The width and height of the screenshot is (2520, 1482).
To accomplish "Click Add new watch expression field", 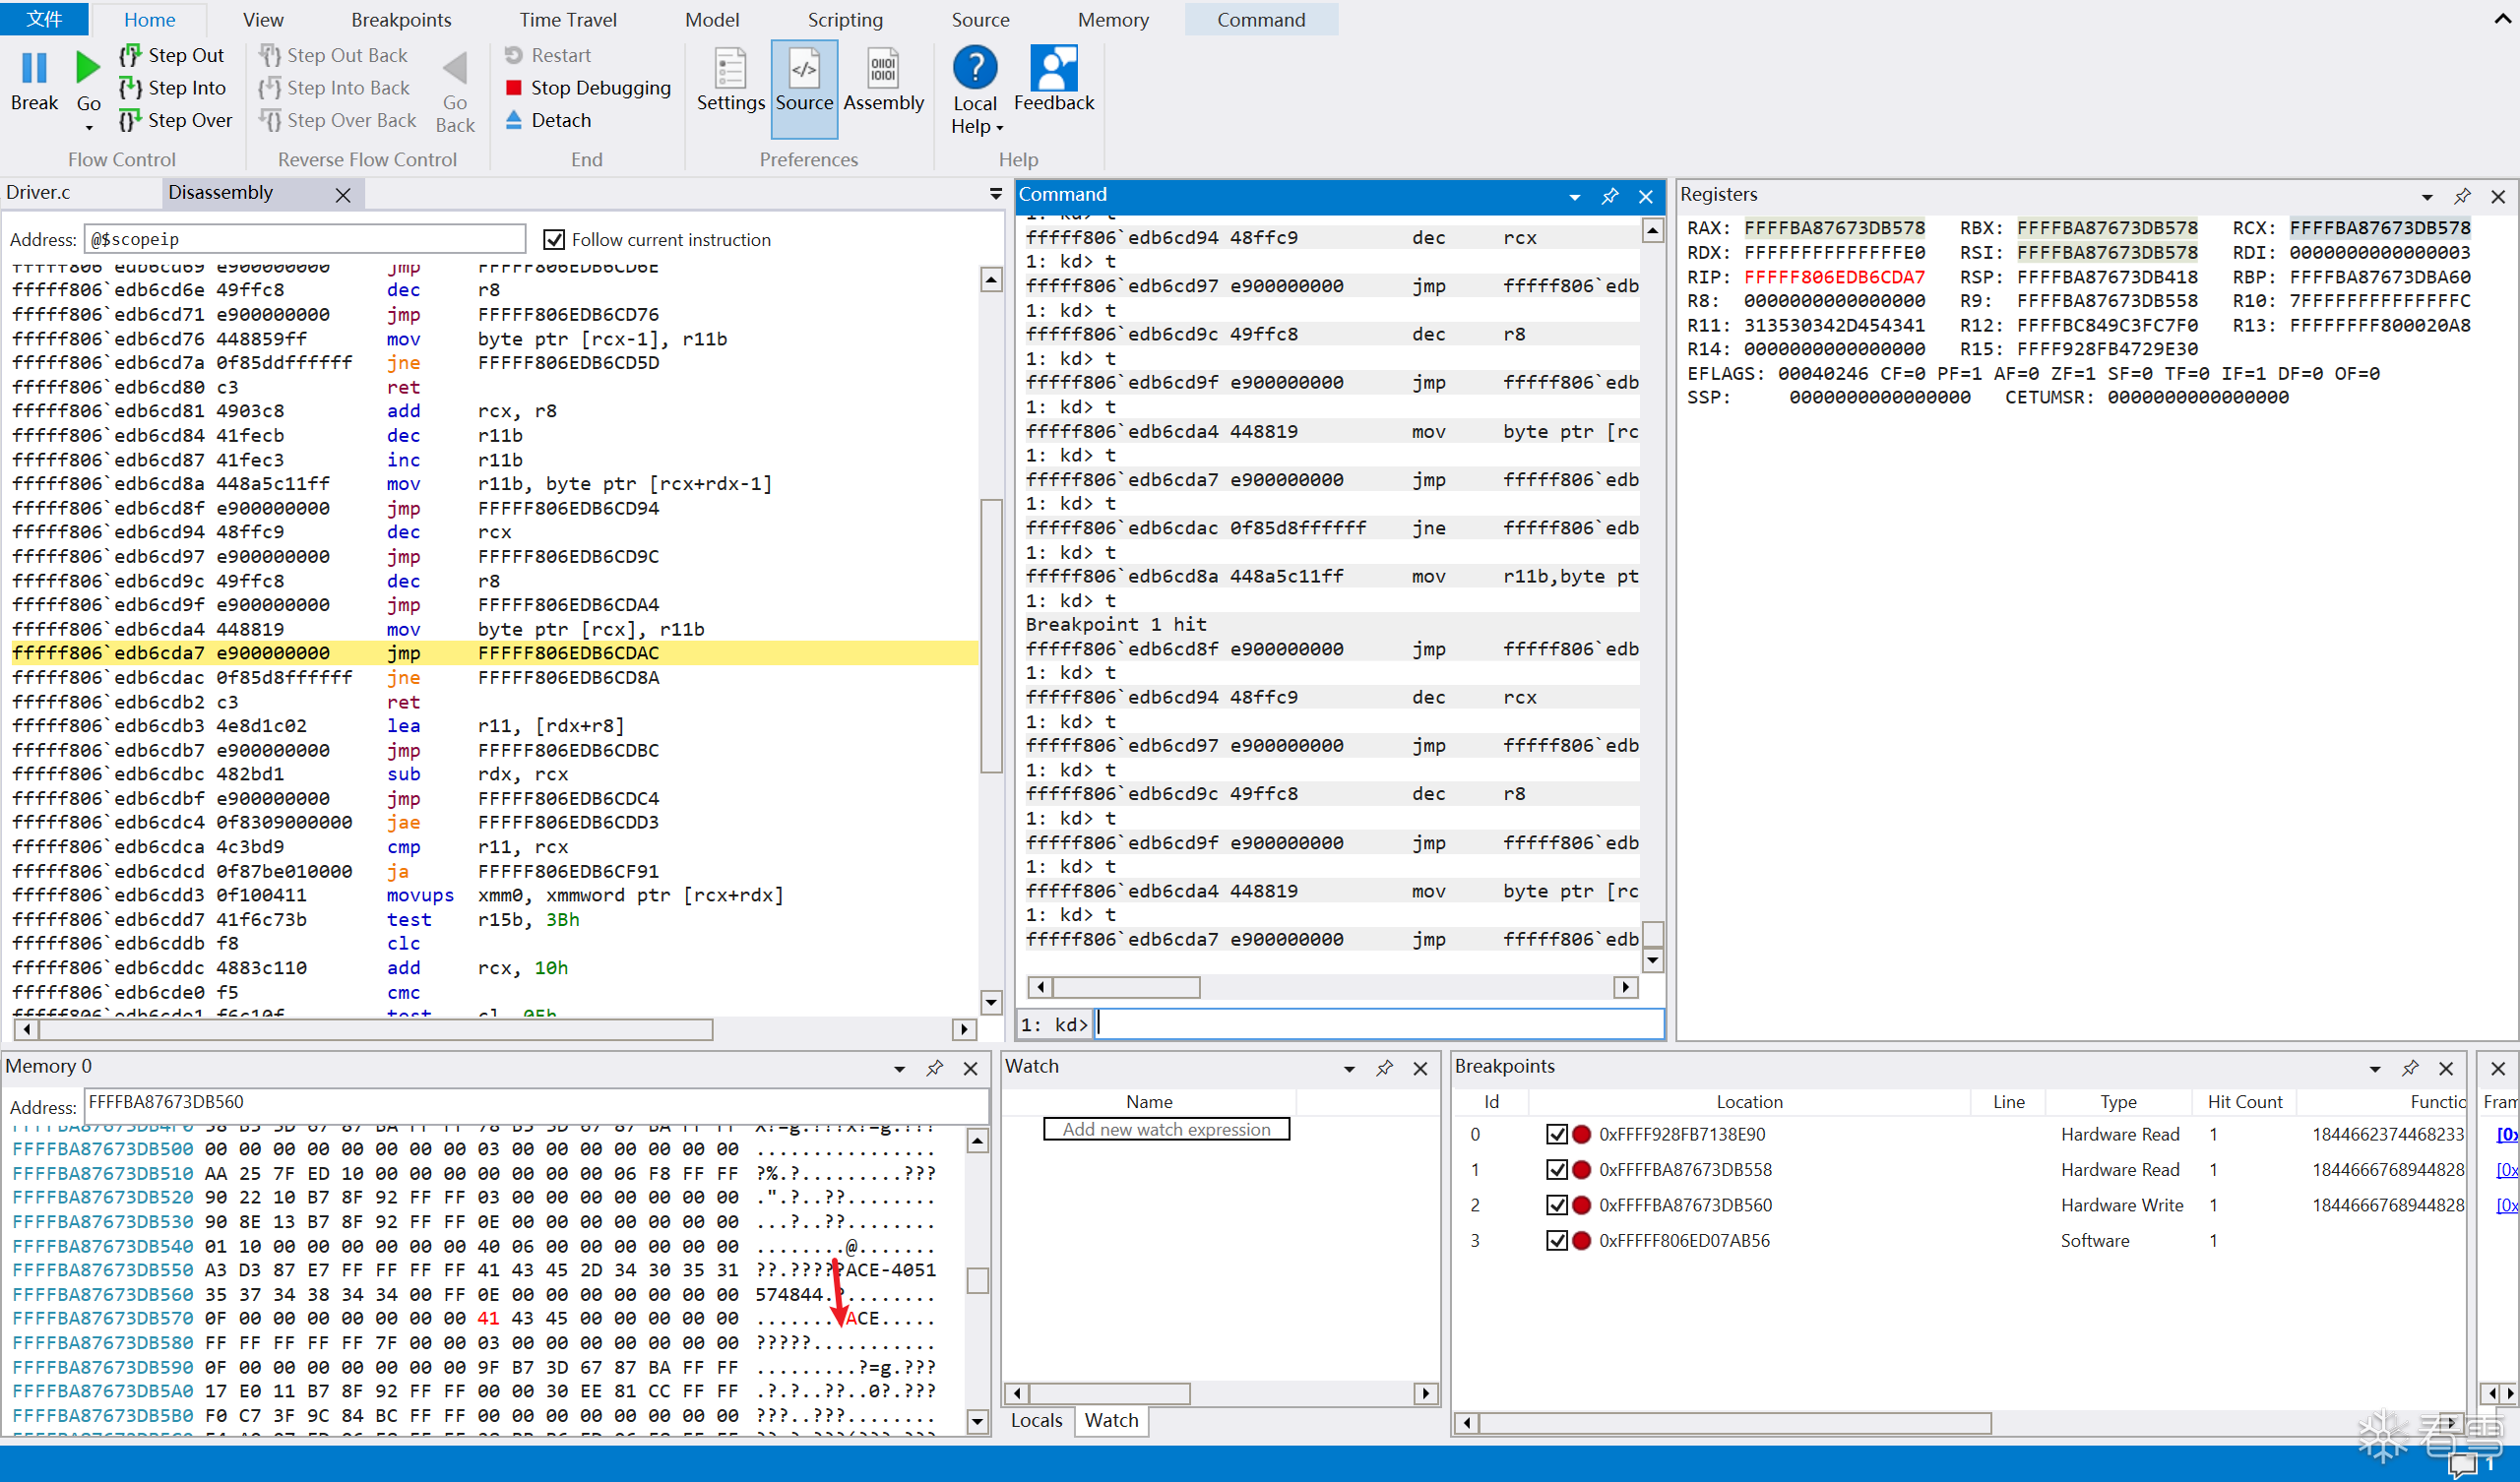I will click(x=1166, y=1129).
